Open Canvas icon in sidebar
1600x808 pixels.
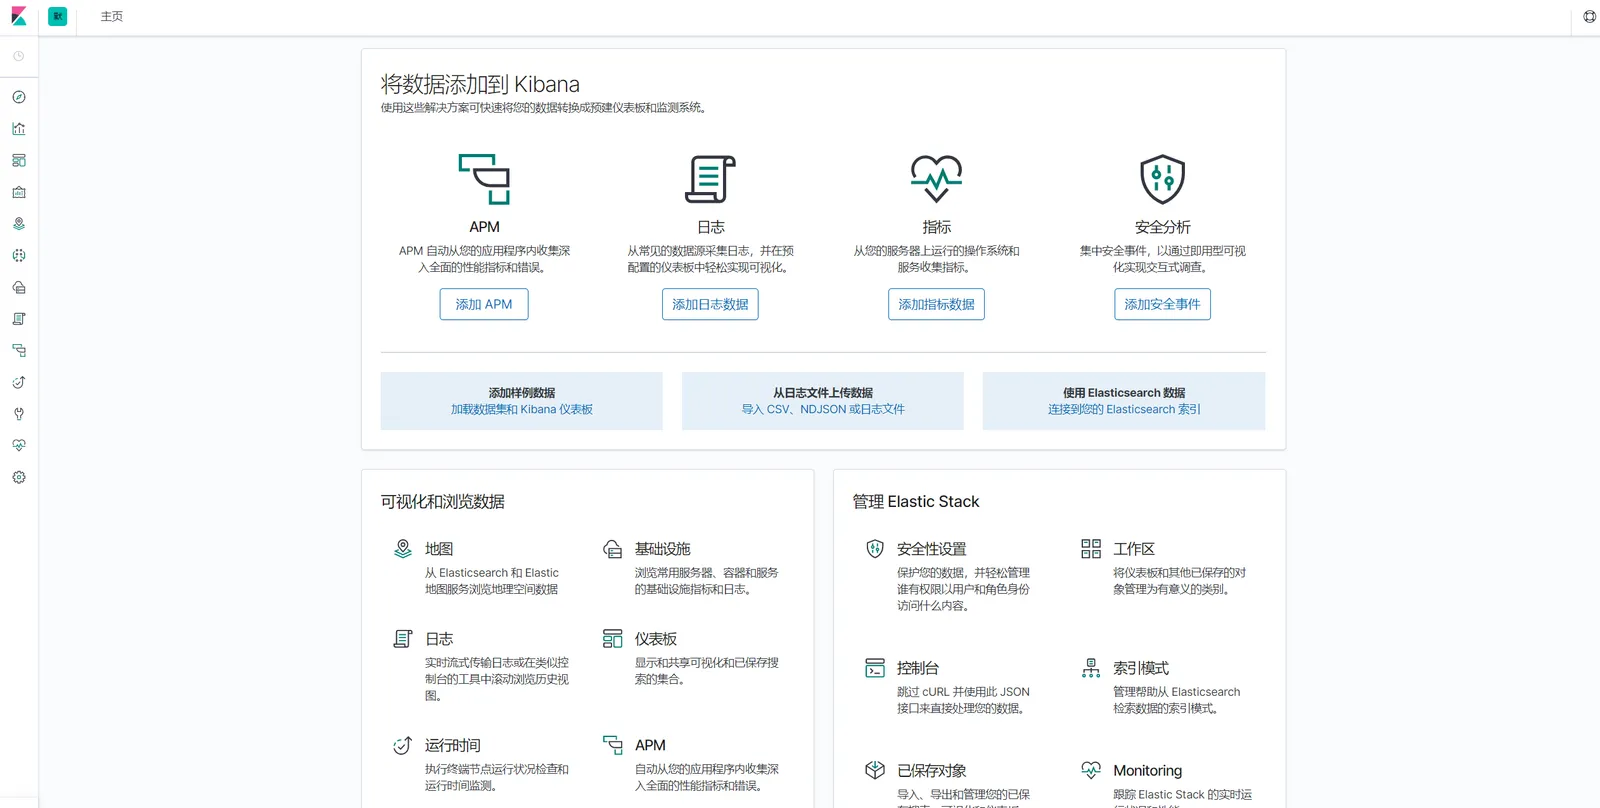(x=18, y=192)
